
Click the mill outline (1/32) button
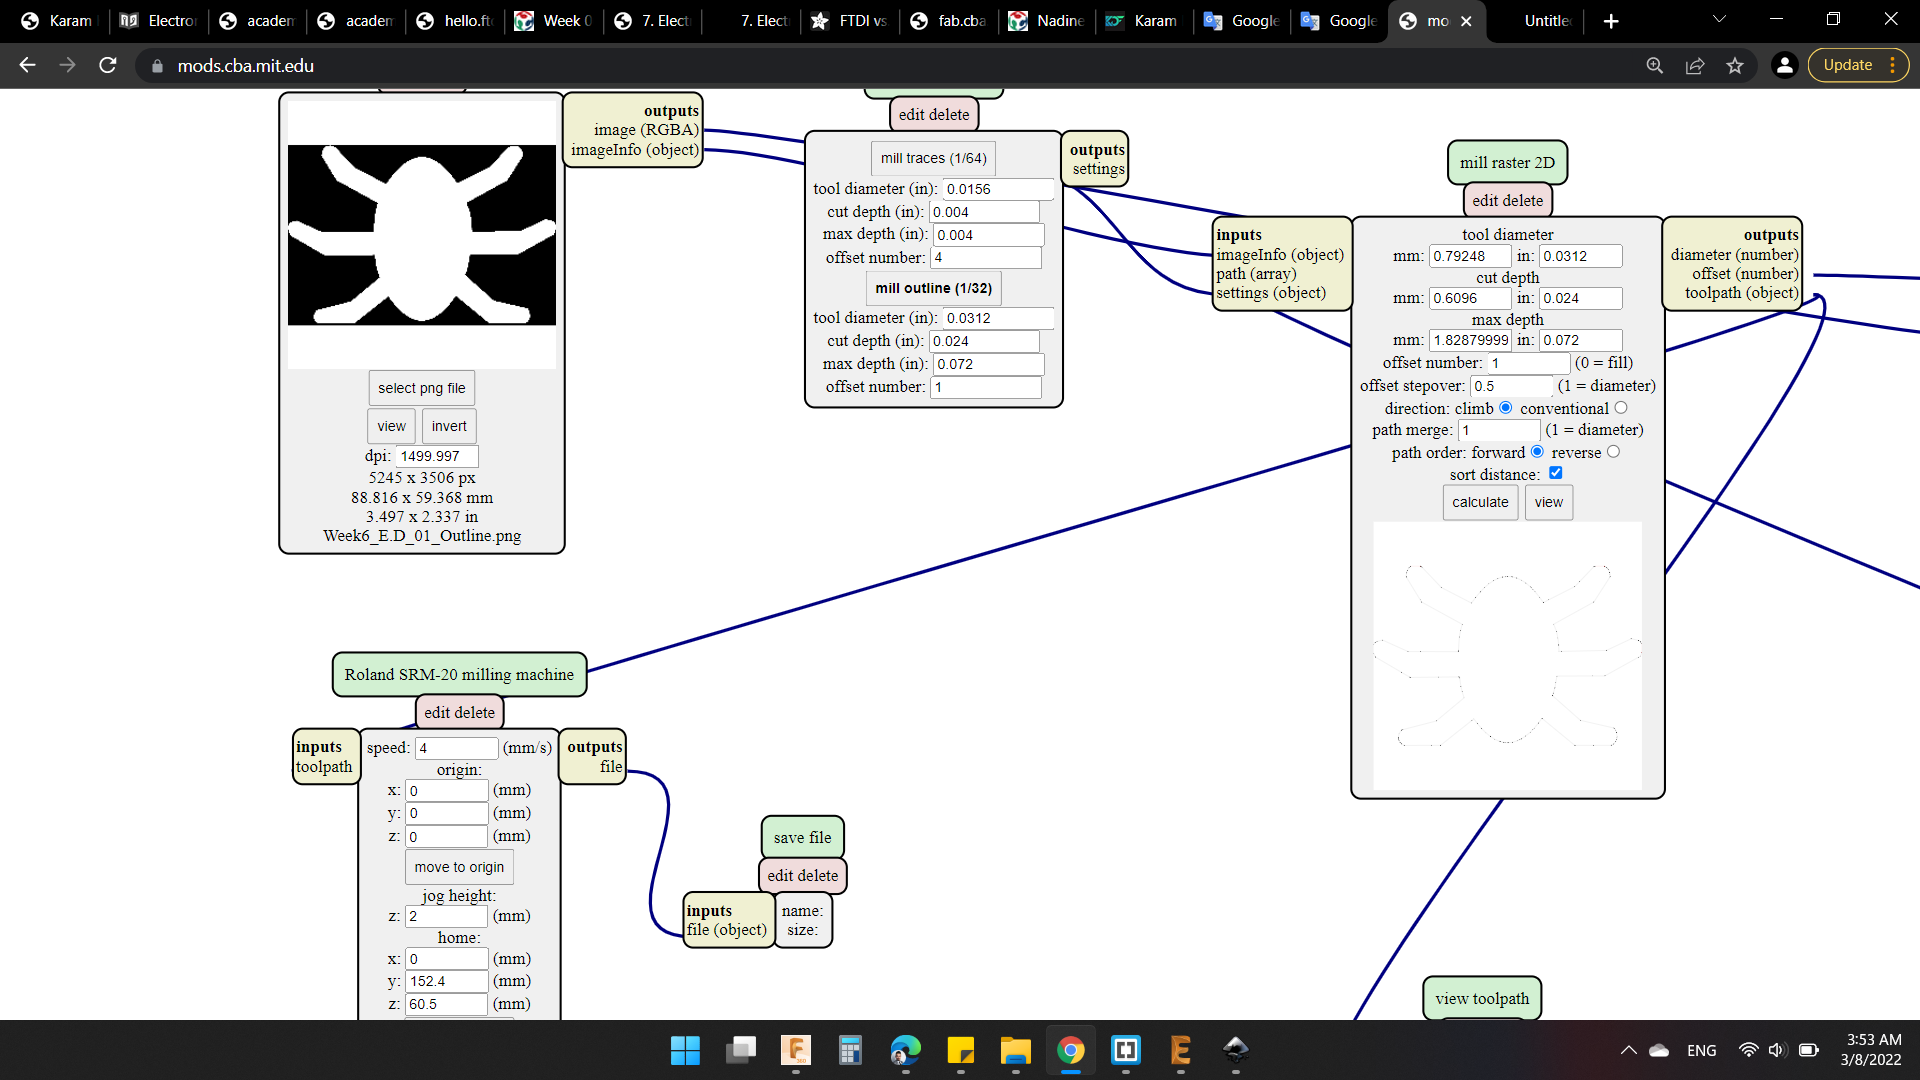[x=933, y=288]
